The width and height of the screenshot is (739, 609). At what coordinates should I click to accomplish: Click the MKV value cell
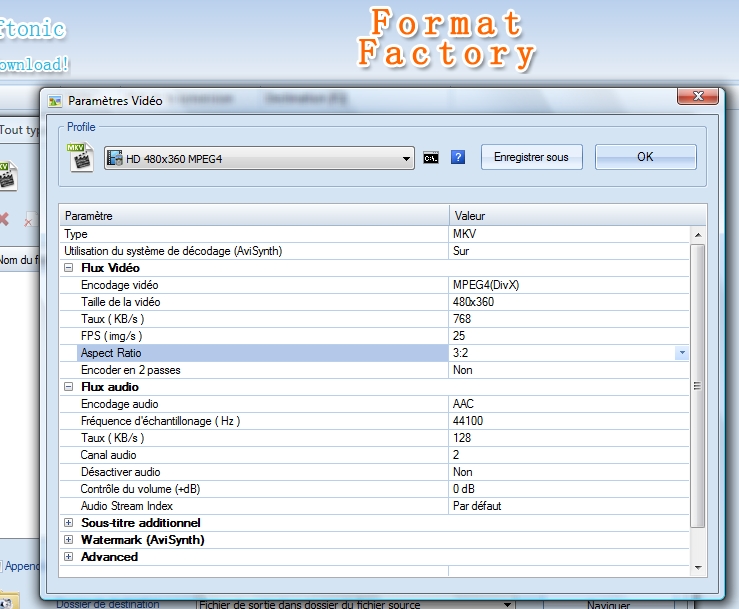[x=569, y=234]
